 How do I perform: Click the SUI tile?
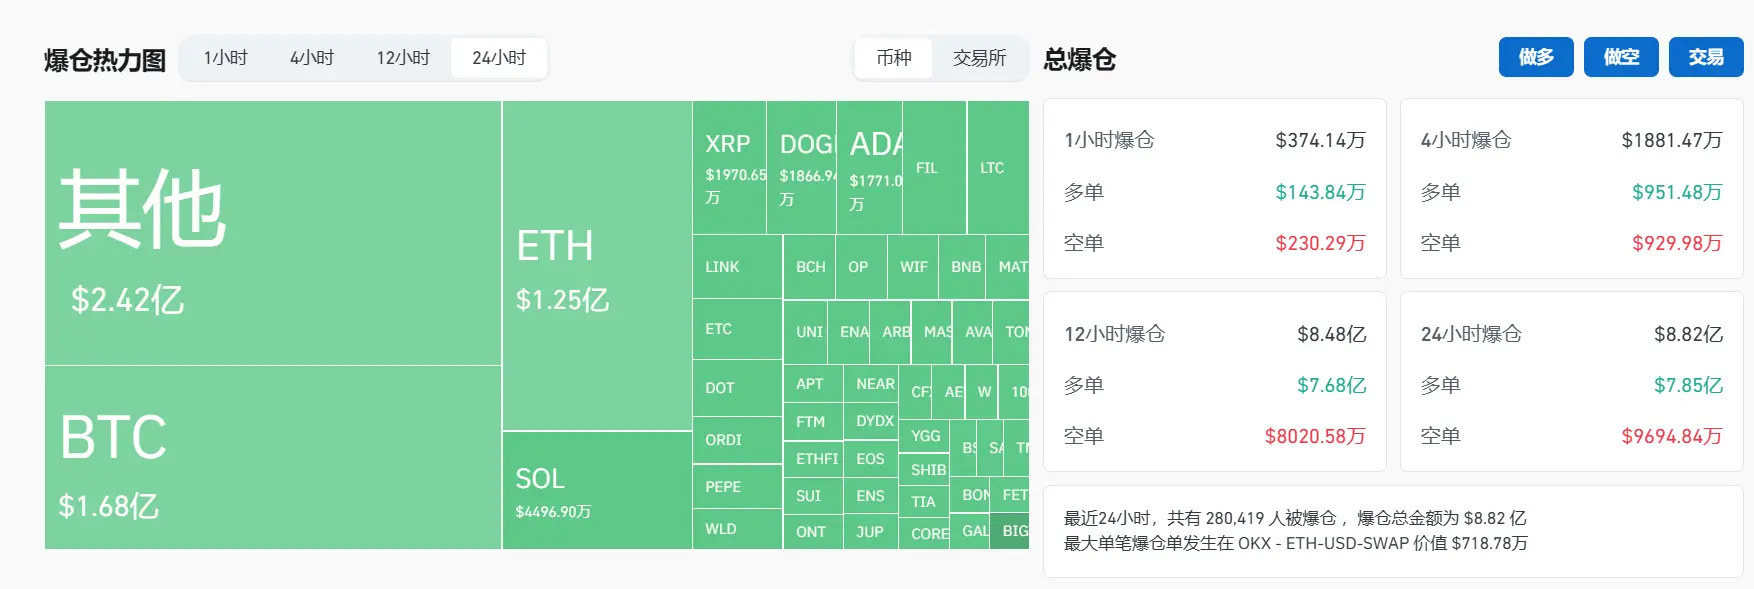tap(813, 496)
